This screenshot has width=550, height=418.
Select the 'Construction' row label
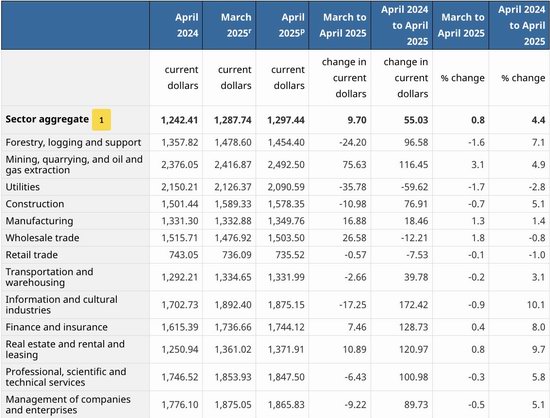[35, 204]
